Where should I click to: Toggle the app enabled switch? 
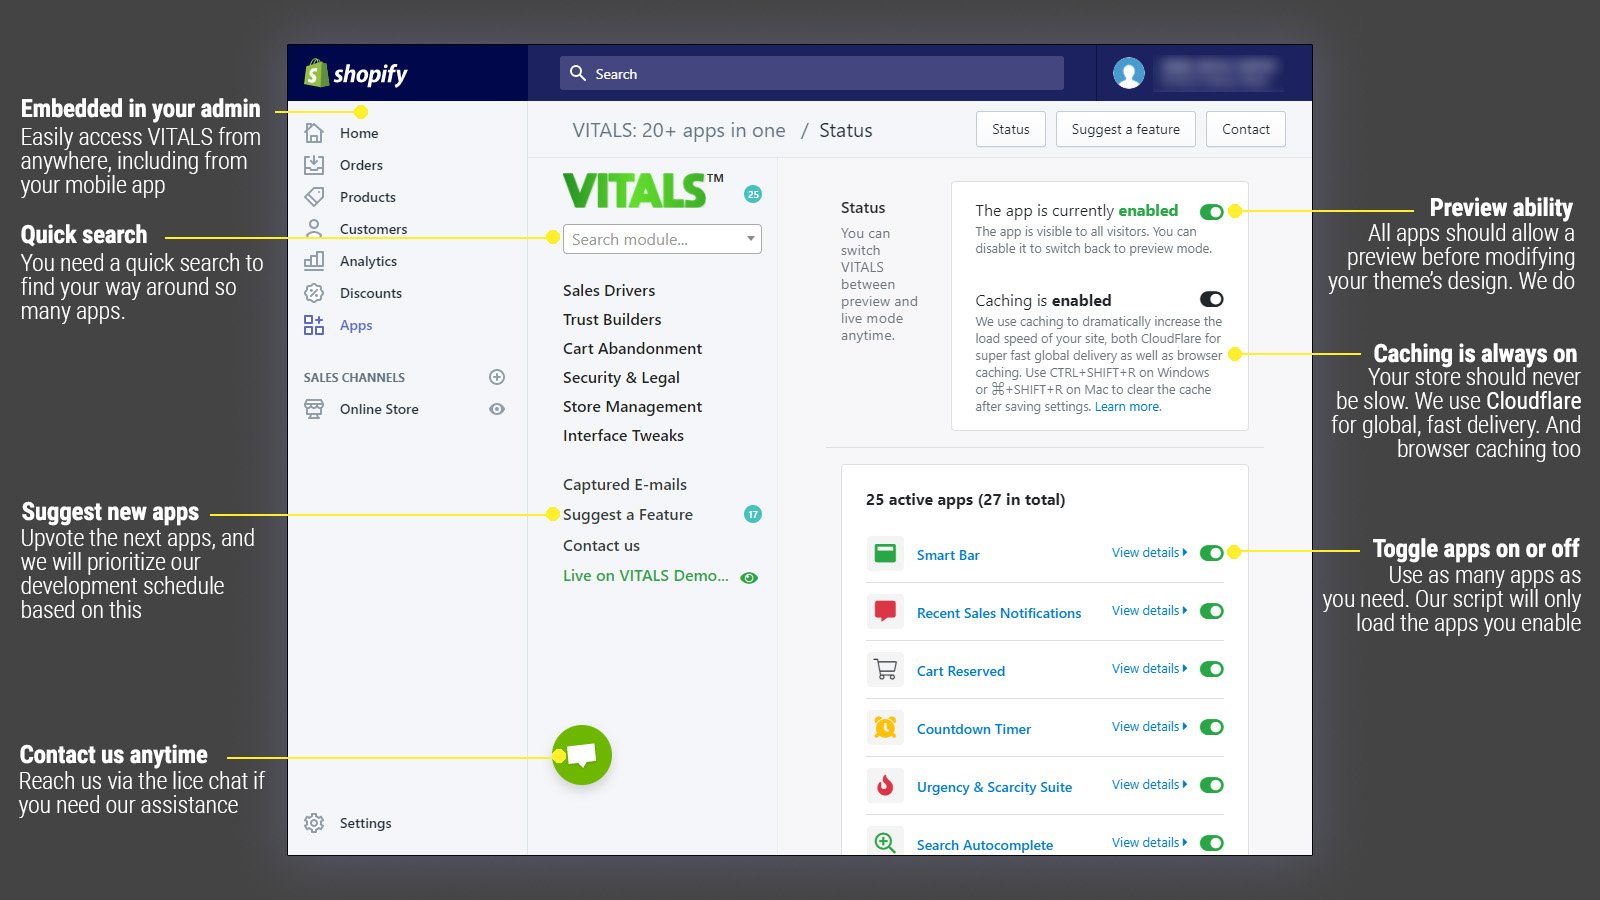(x=1211, y=211)
